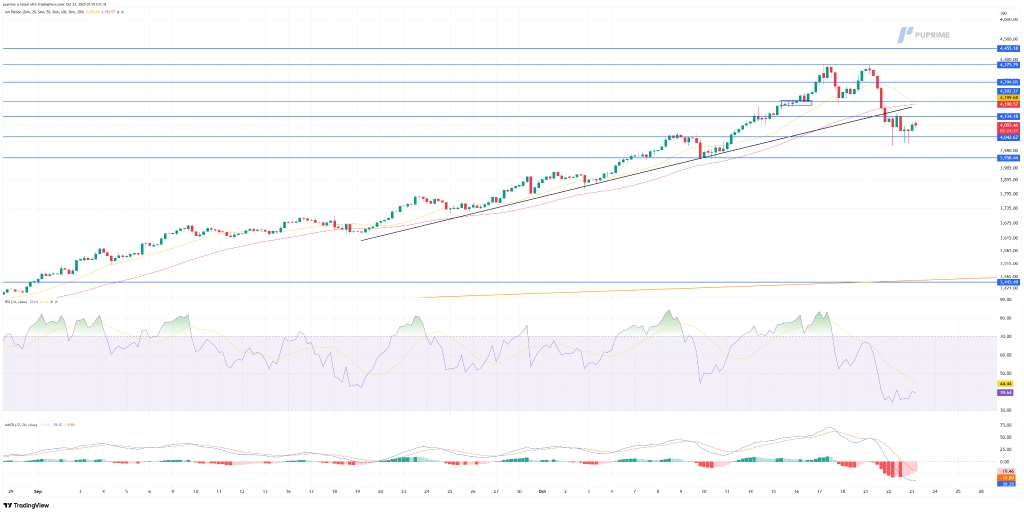Click the yellow 4,199.68 moving average label
Image resolution: width=1024 pixels, height=514 pixels.
(1007, 97)
